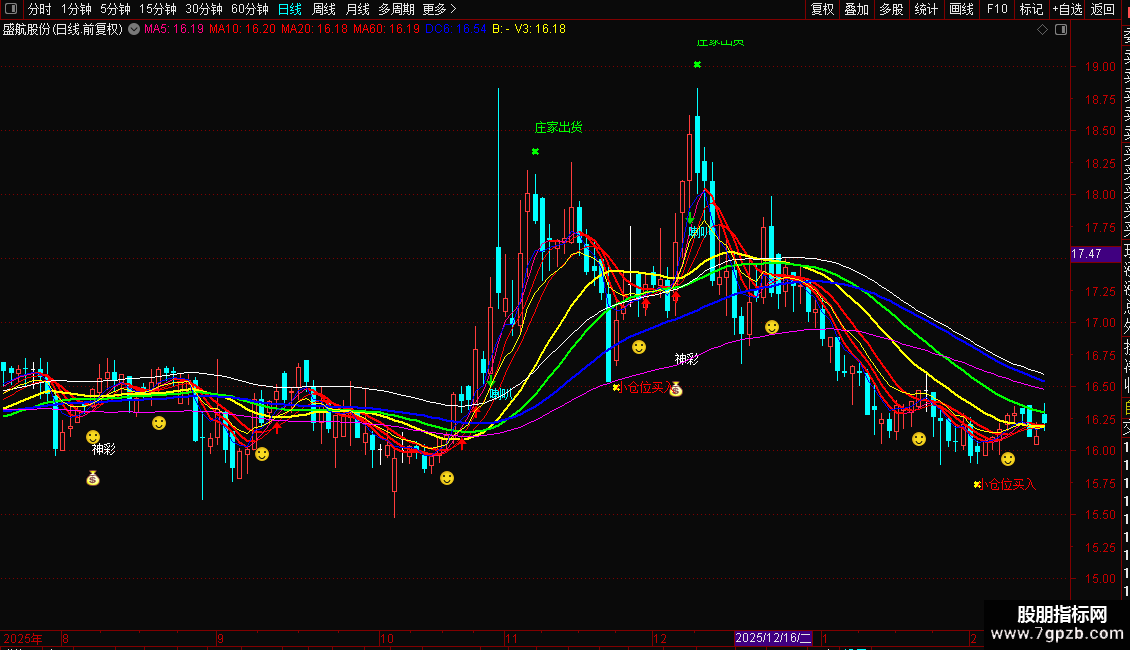Toggle the right side panel icon

[x=1061, y=30]
